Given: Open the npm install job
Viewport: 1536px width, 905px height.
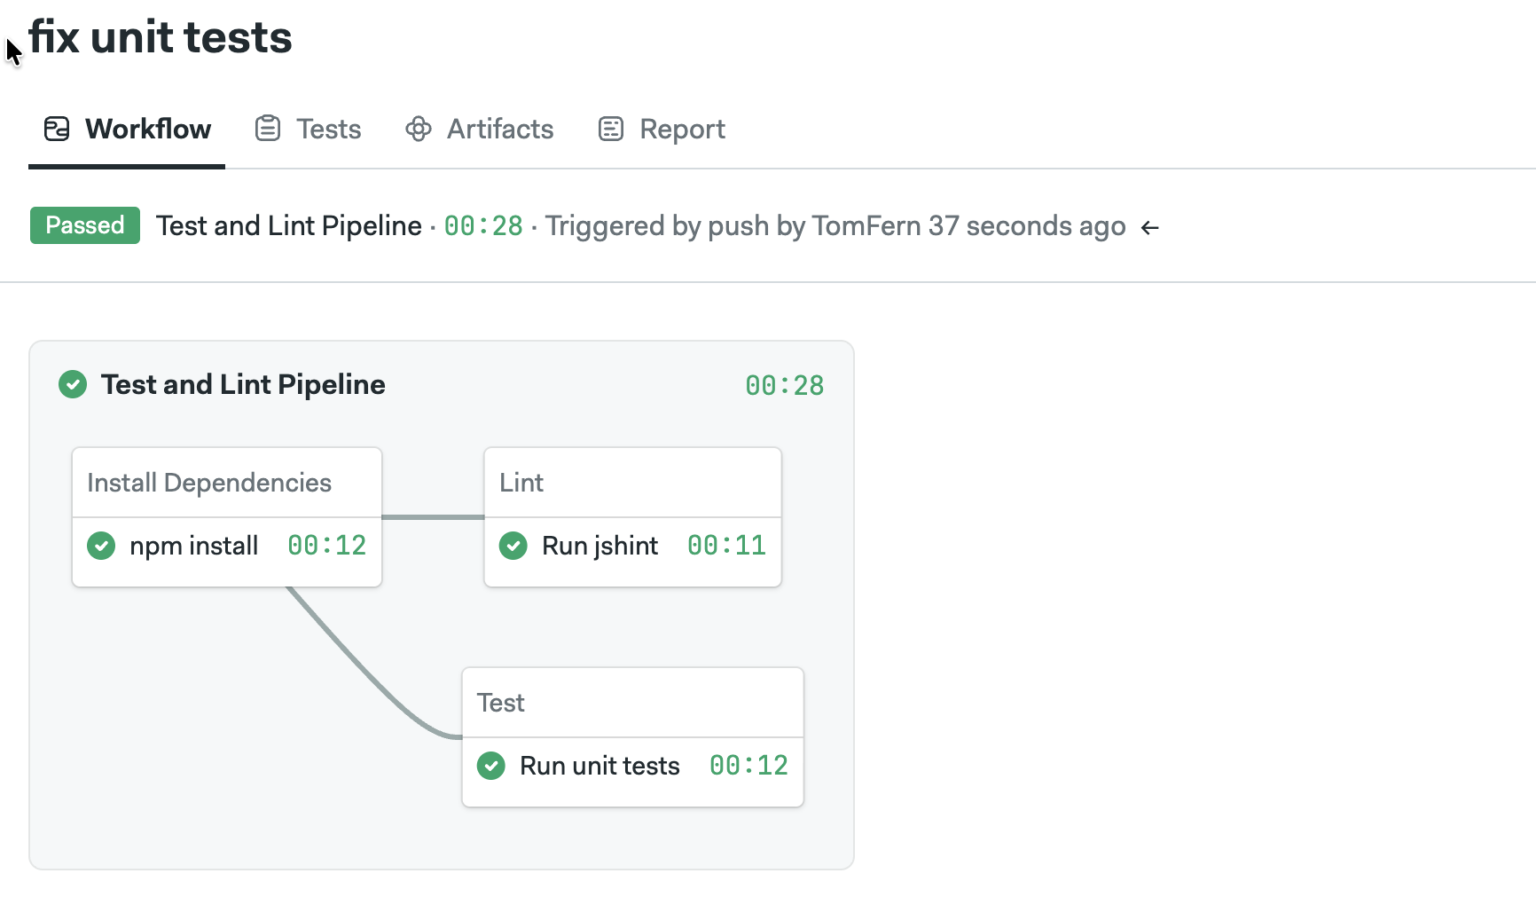Looking at the screenshot, I should 194,546.
